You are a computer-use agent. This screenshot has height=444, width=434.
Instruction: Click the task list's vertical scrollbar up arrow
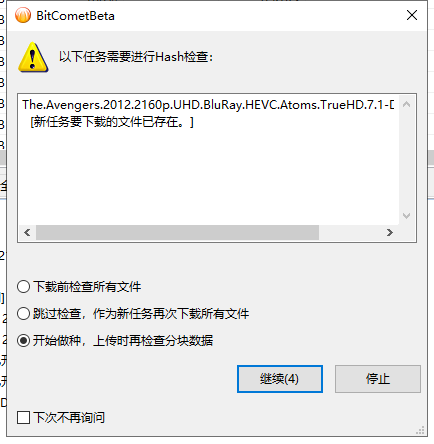point(406,104)
